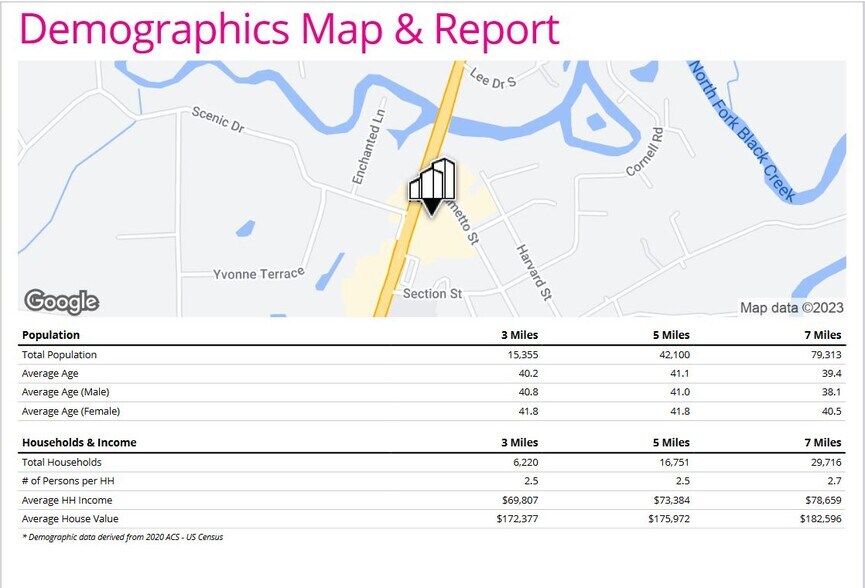Click the building marker pin on the map
Image resolution: width=865 pixels, height=588 pixels.
432,186
